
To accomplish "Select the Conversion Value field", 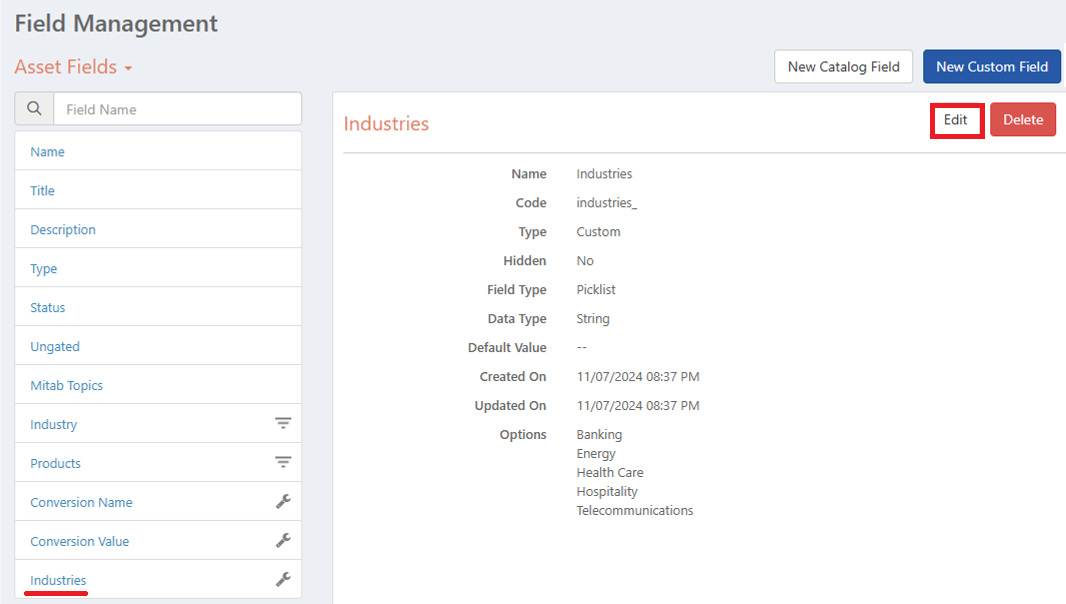I will (158, 541).
